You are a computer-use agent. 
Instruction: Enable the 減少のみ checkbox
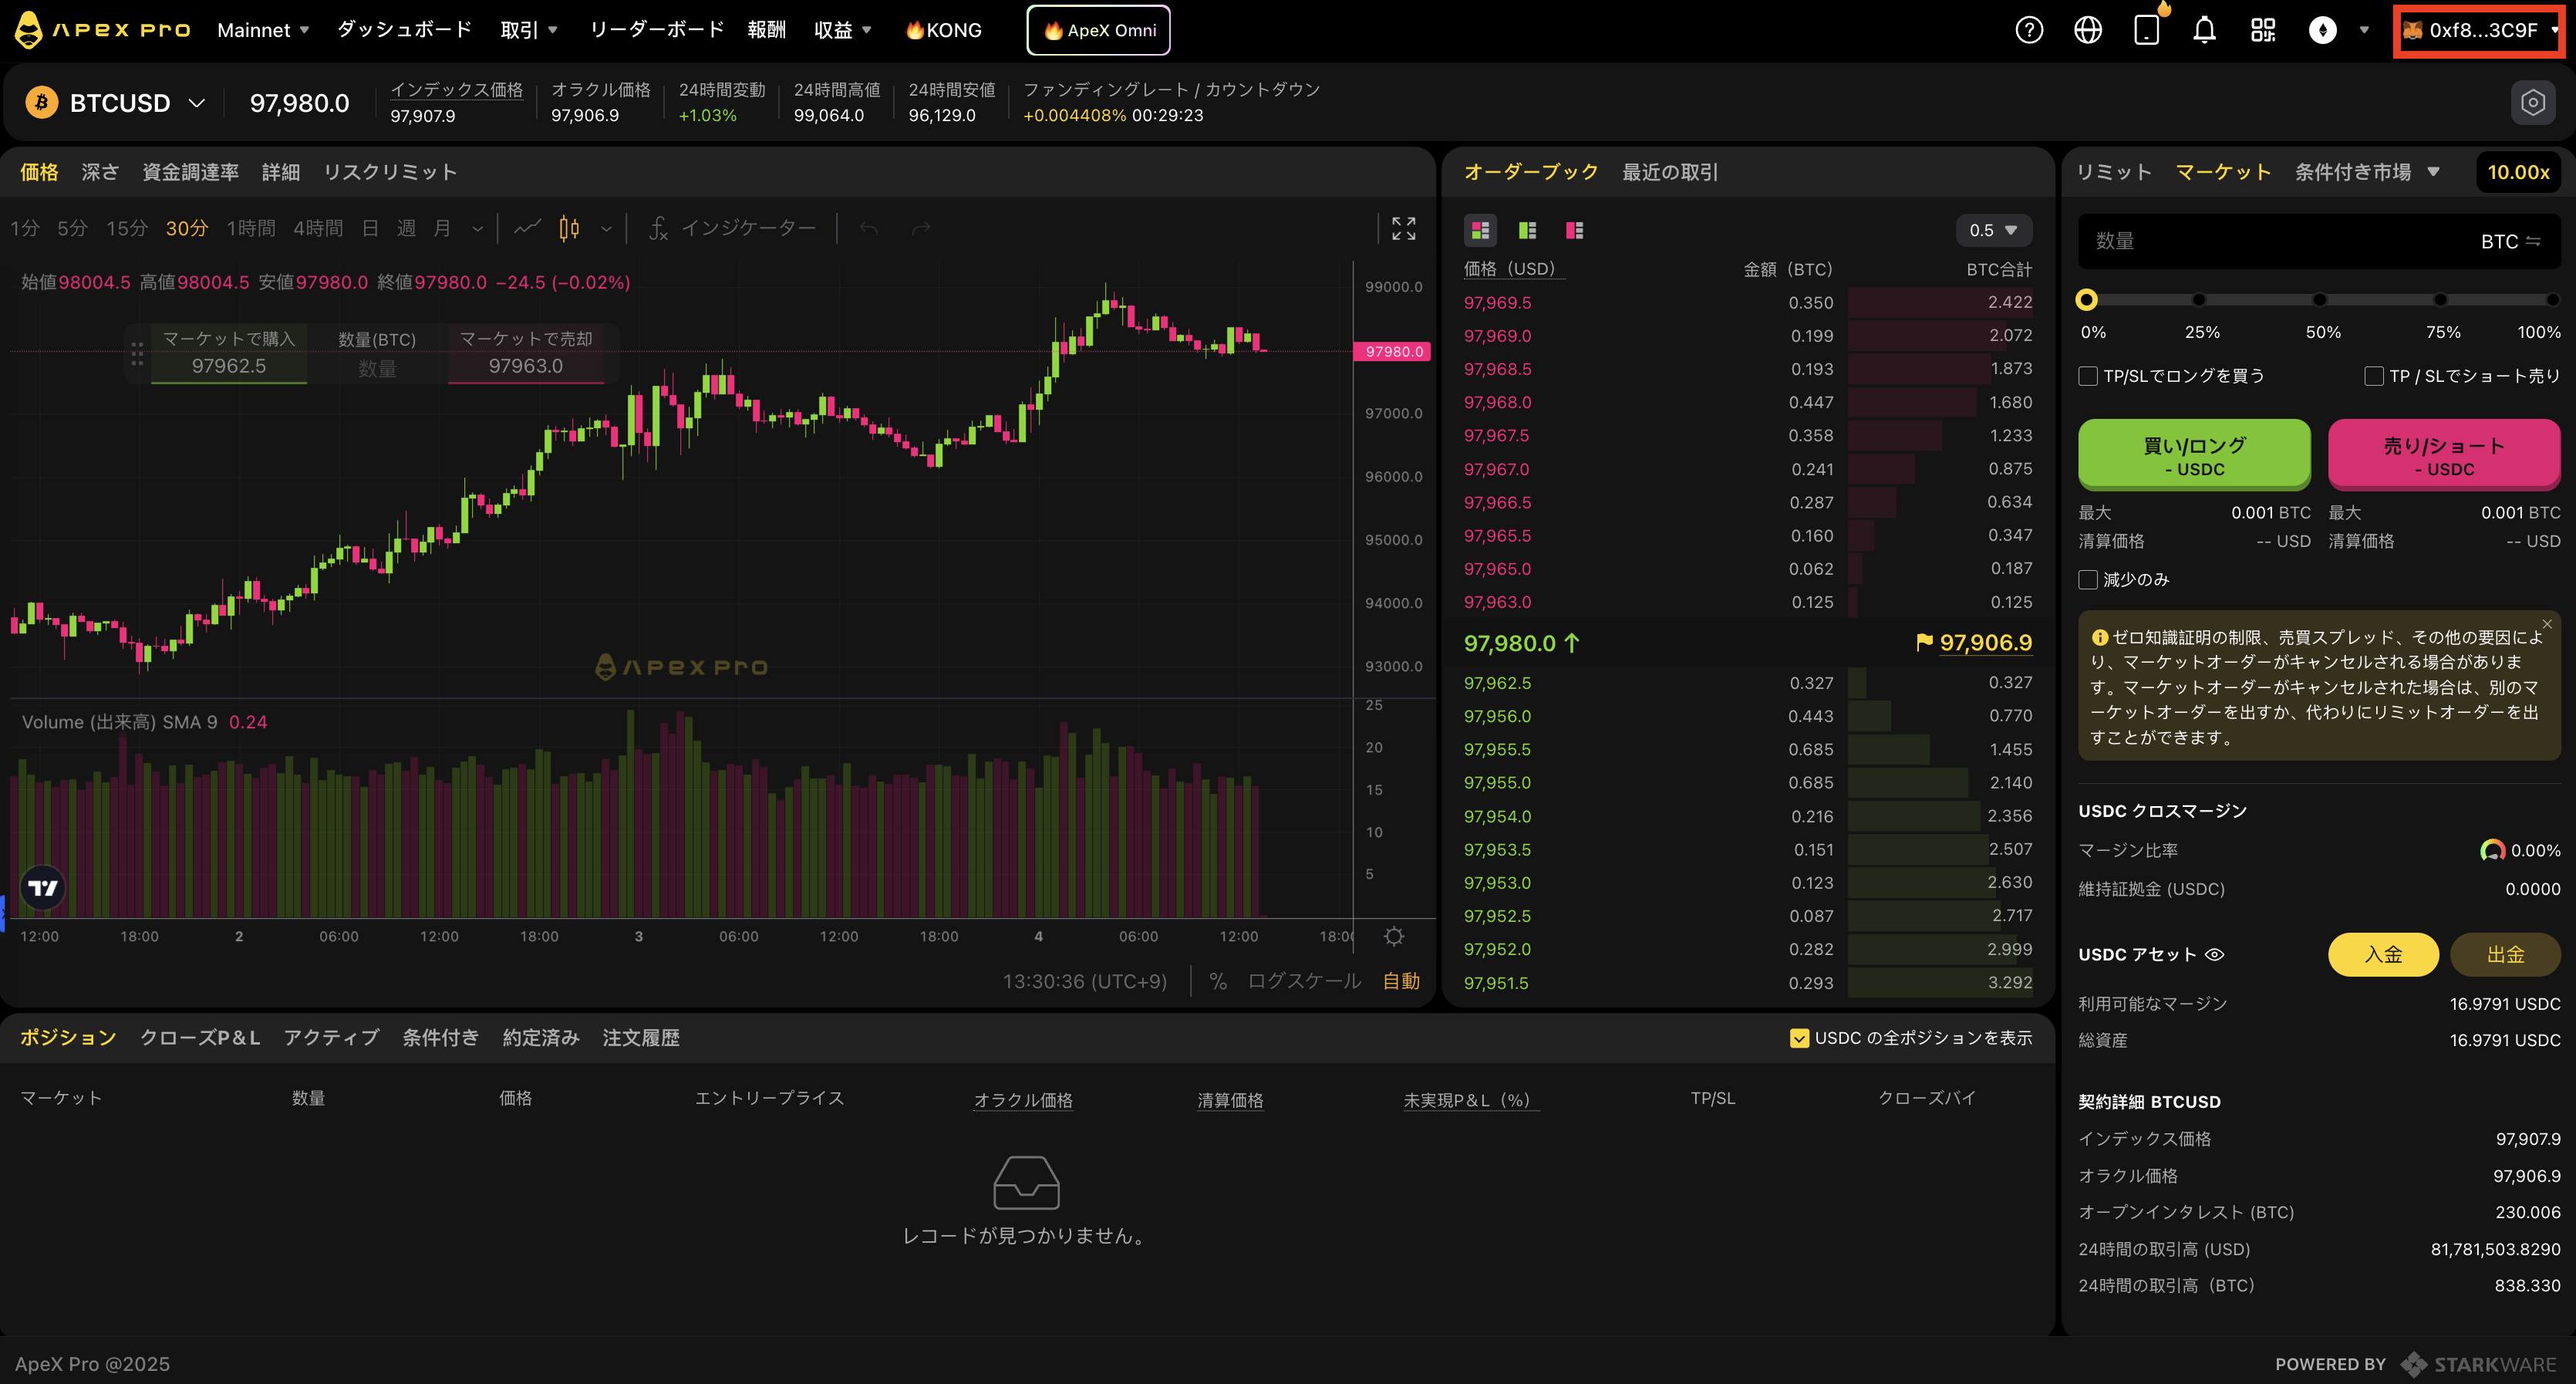[2088, 580]
